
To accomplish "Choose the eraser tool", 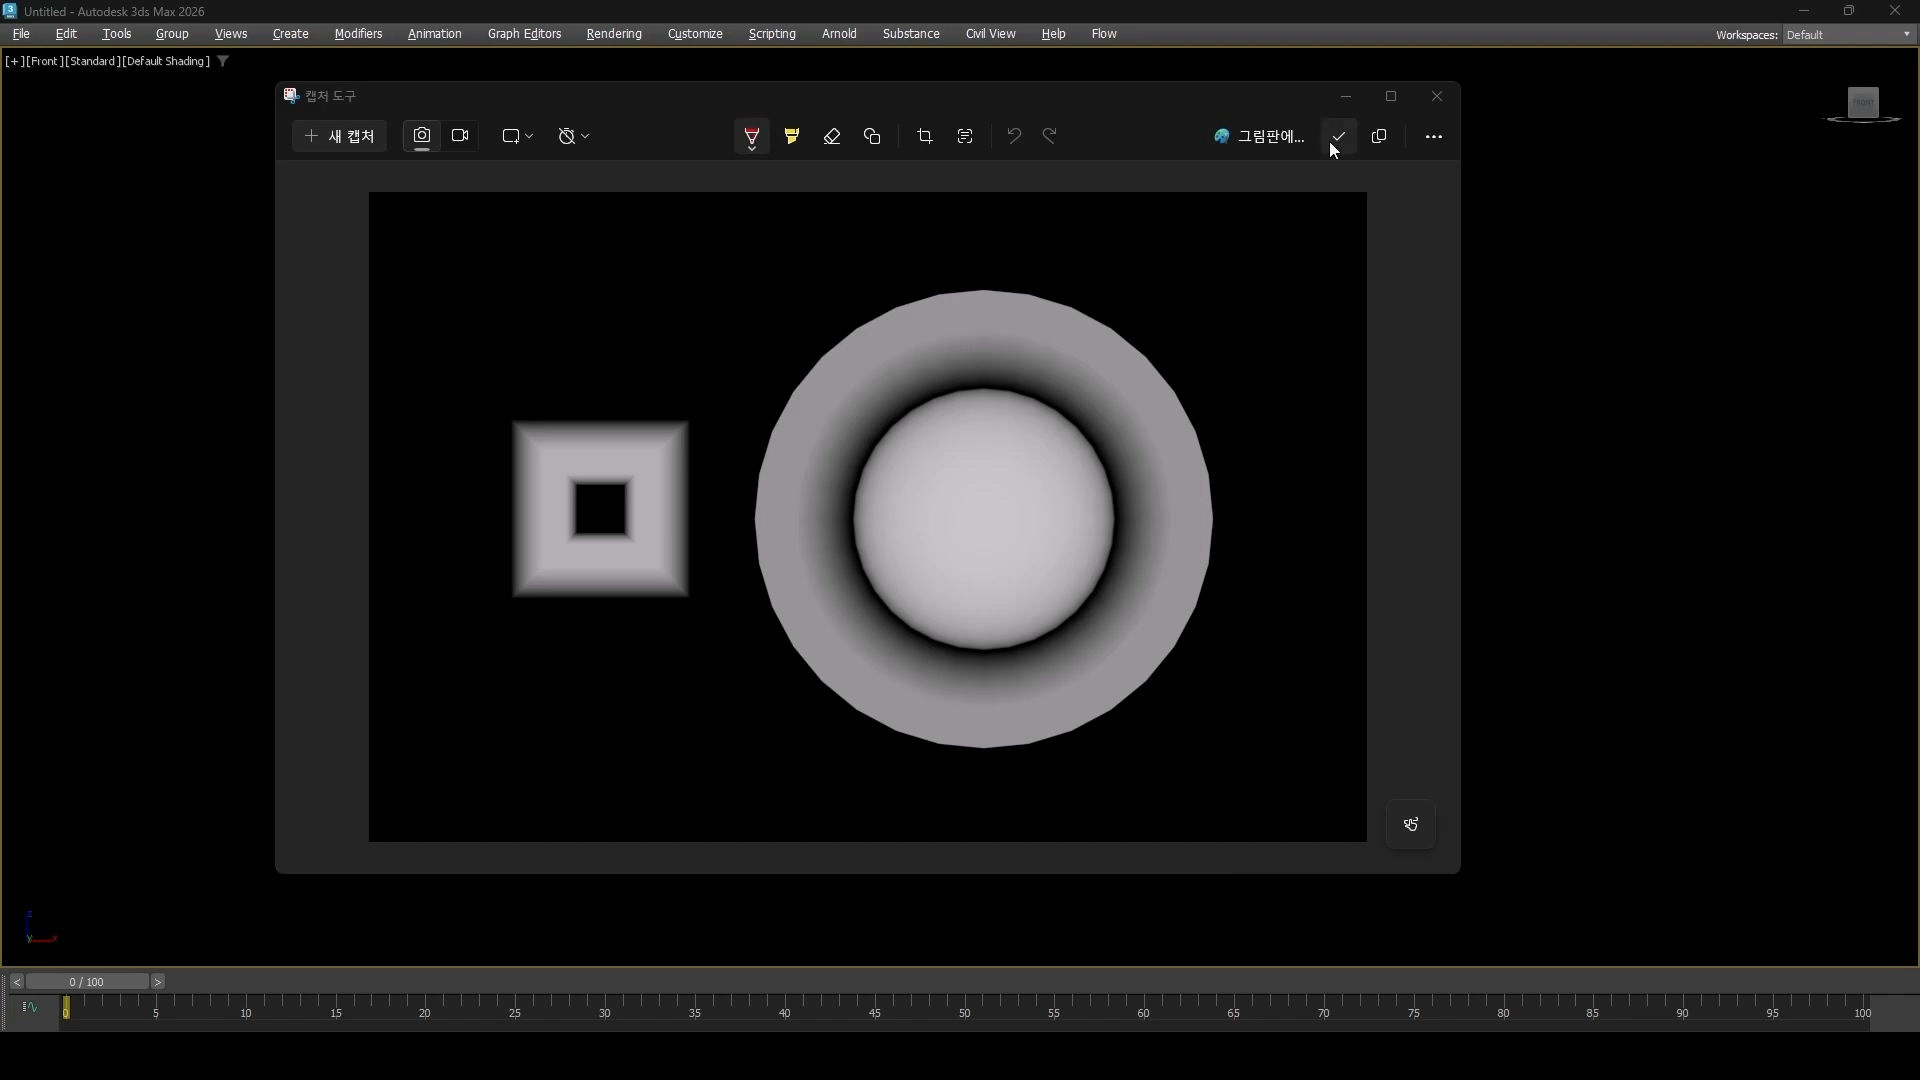I will click(x=832, y=136).
